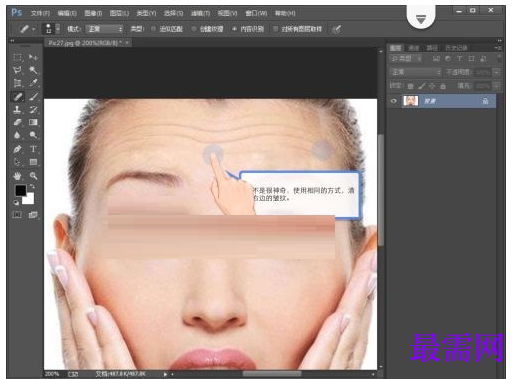Filter layers by smart objects icon

pyautogui.click(x=483, y=59)
